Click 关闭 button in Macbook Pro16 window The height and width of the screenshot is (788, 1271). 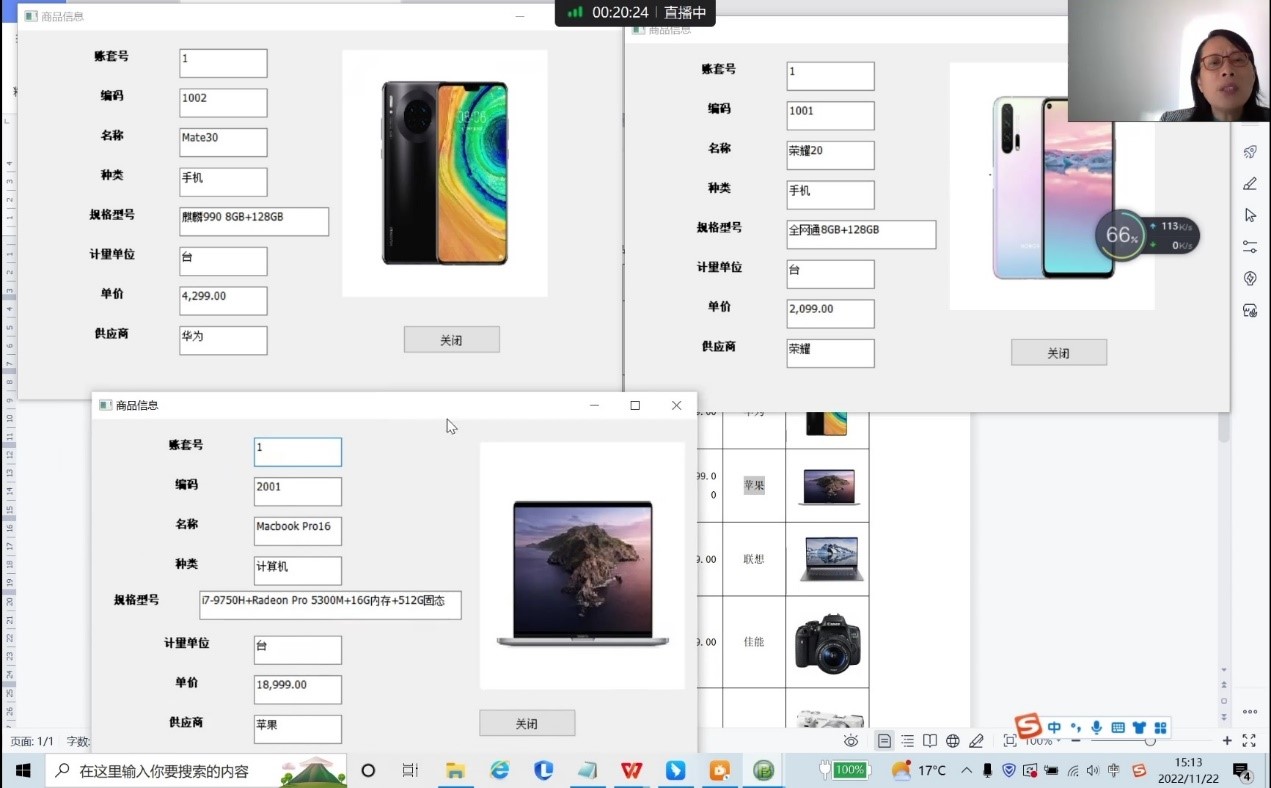tap(527, 723)
